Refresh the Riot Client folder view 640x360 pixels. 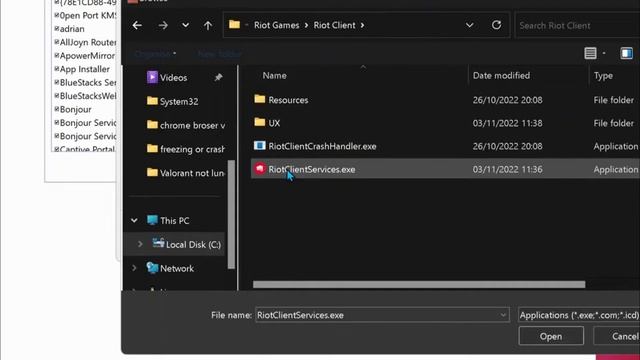496,25
